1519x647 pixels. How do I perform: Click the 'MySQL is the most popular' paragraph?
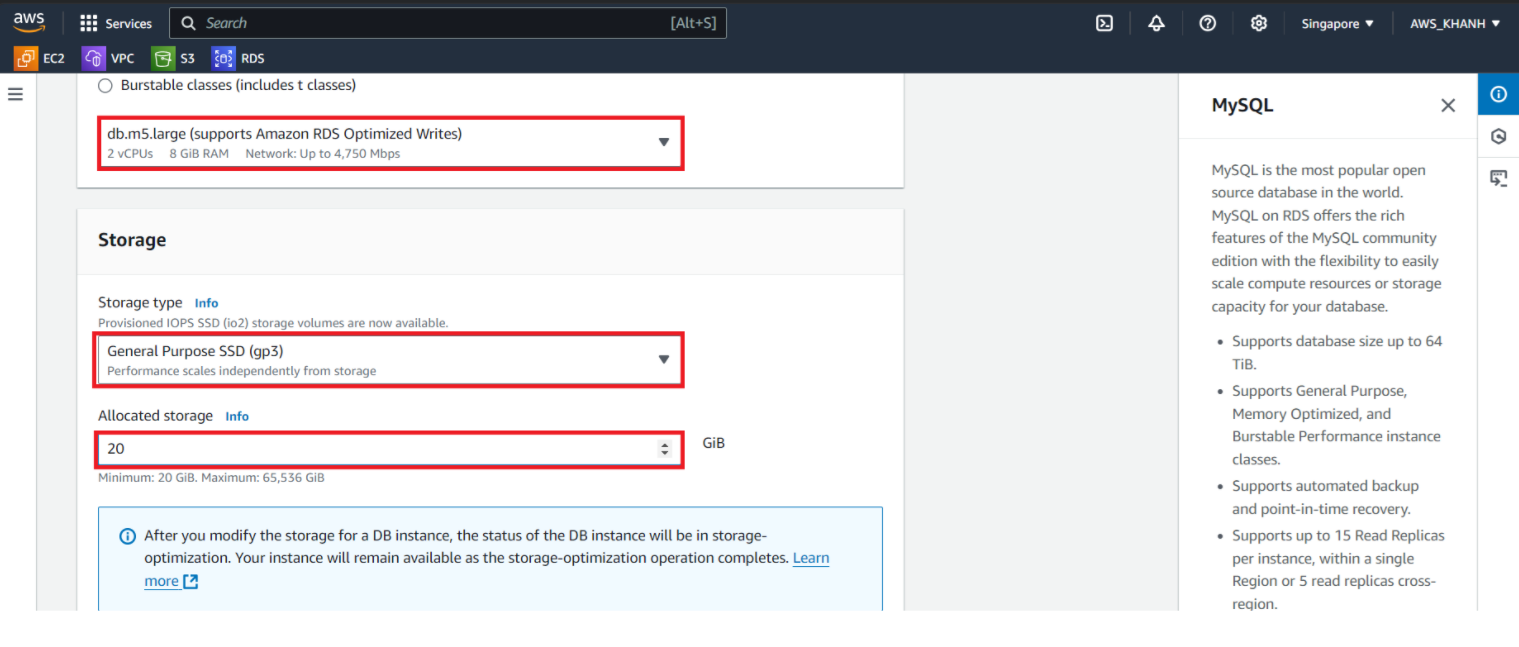1325,238
